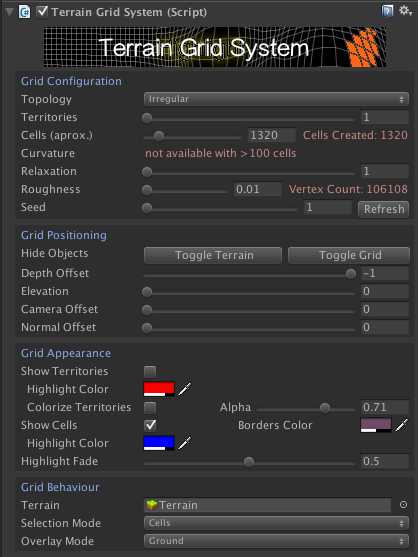Click the Cells value field showing 1320
The width and height of the screenshot is (418, 557).
click(272, 135)
